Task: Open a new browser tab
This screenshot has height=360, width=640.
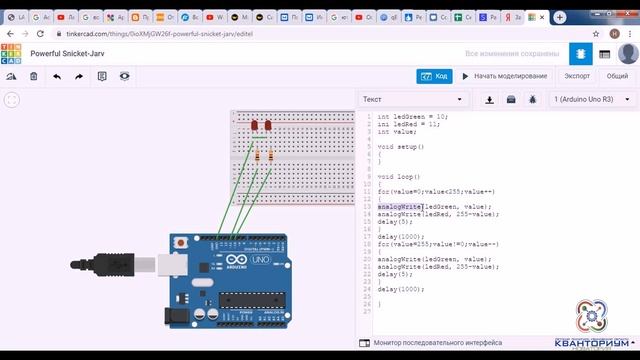Action: (x=560, y=17)
